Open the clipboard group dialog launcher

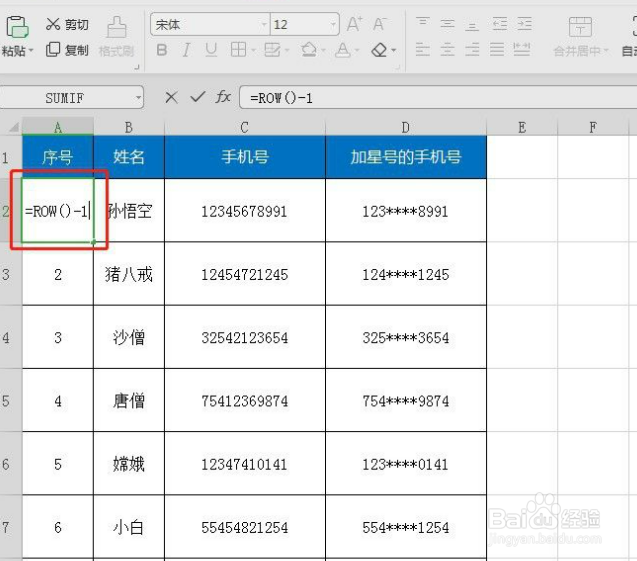pyautogui.click(x=137, y=67)
